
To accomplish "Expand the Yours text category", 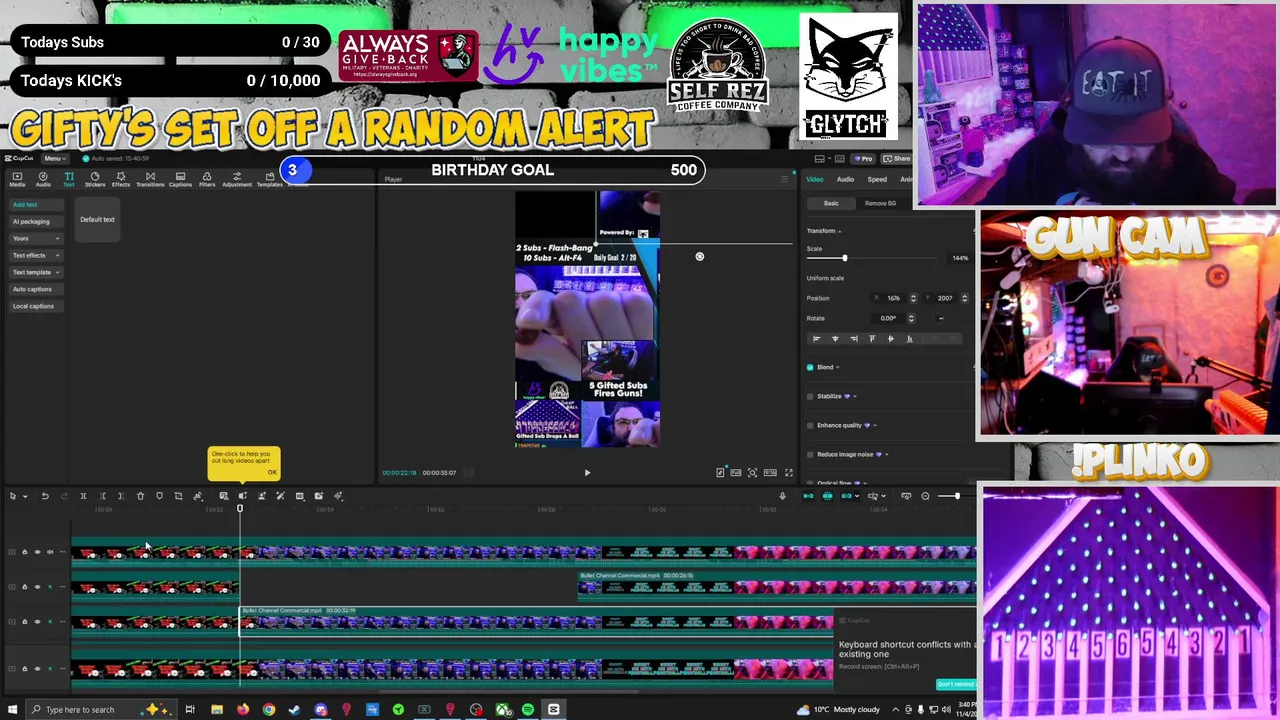I will (34, 238).
